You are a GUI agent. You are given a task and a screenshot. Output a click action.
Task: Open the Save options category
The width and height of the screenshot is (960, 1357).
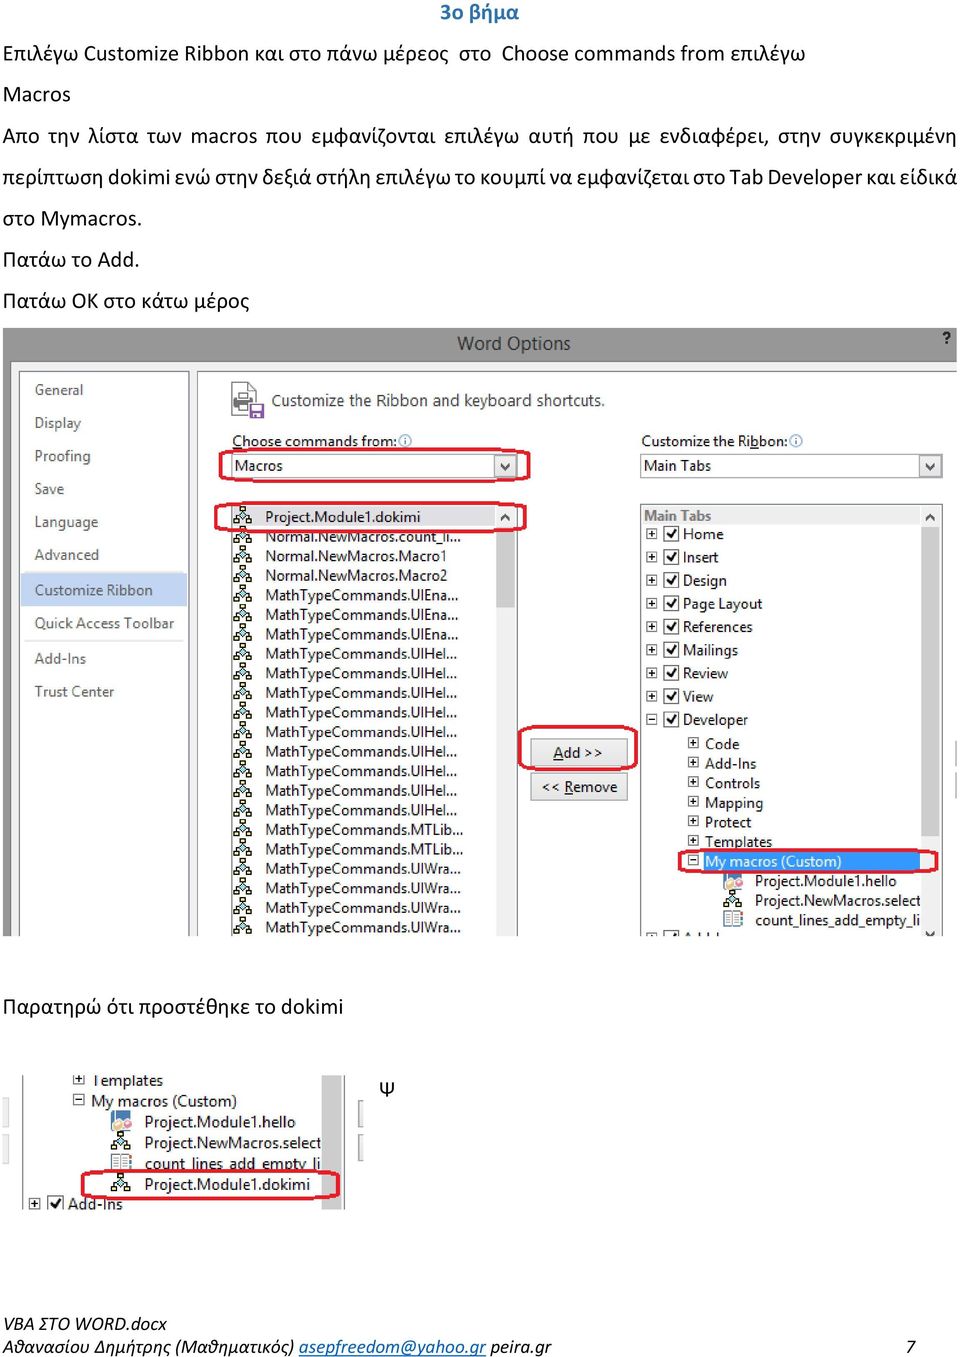[49, 489]
